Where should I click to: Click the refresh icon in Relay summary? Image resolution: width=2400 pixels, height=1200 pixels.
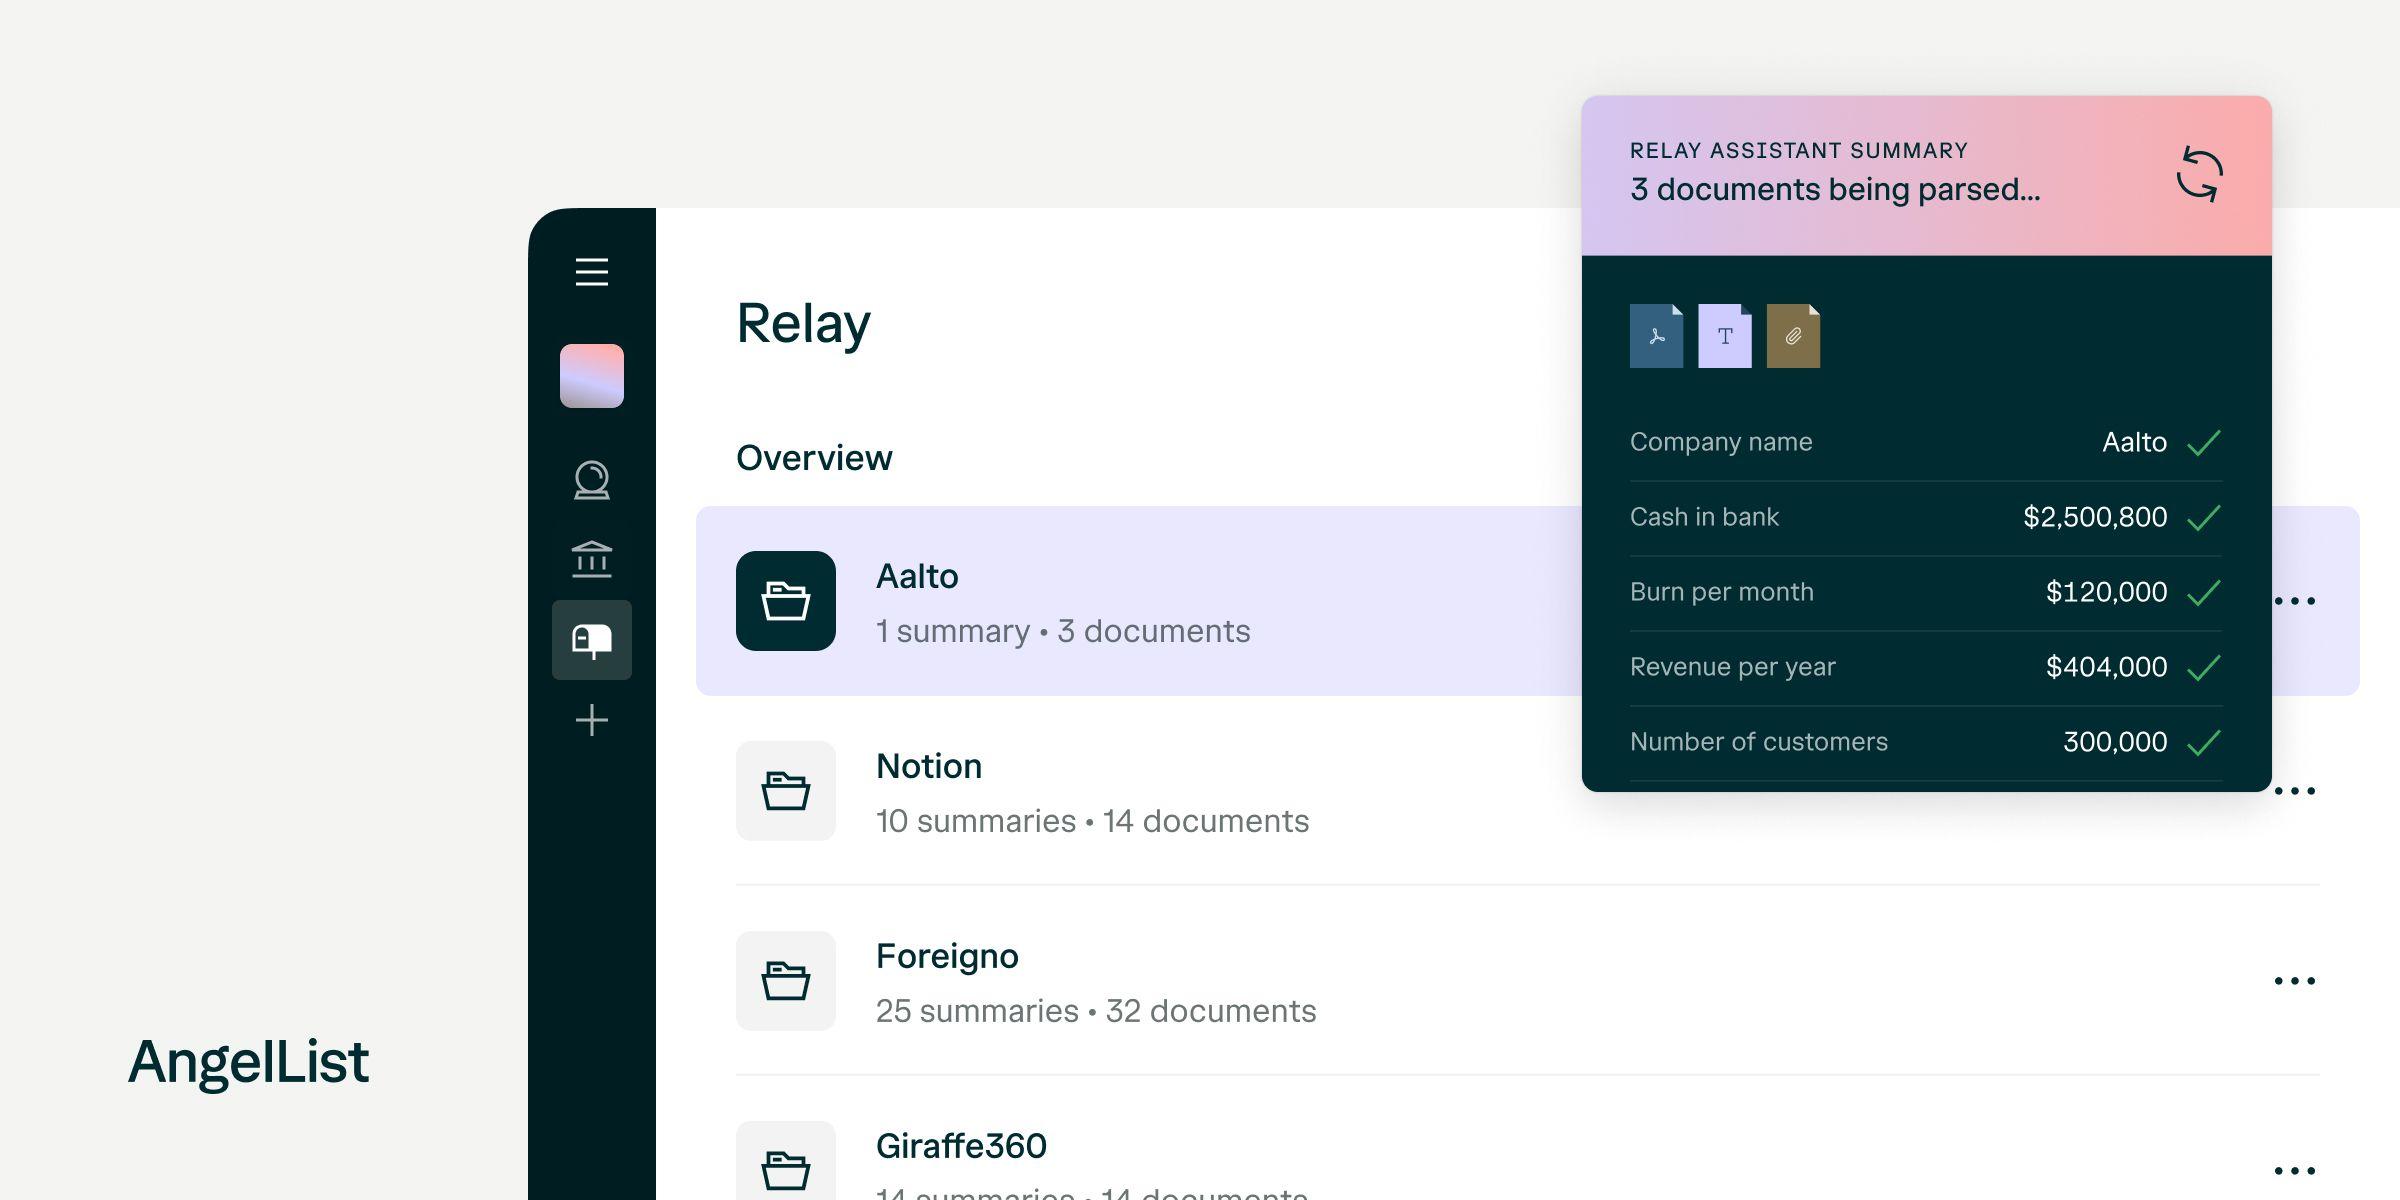[2199, 175]
